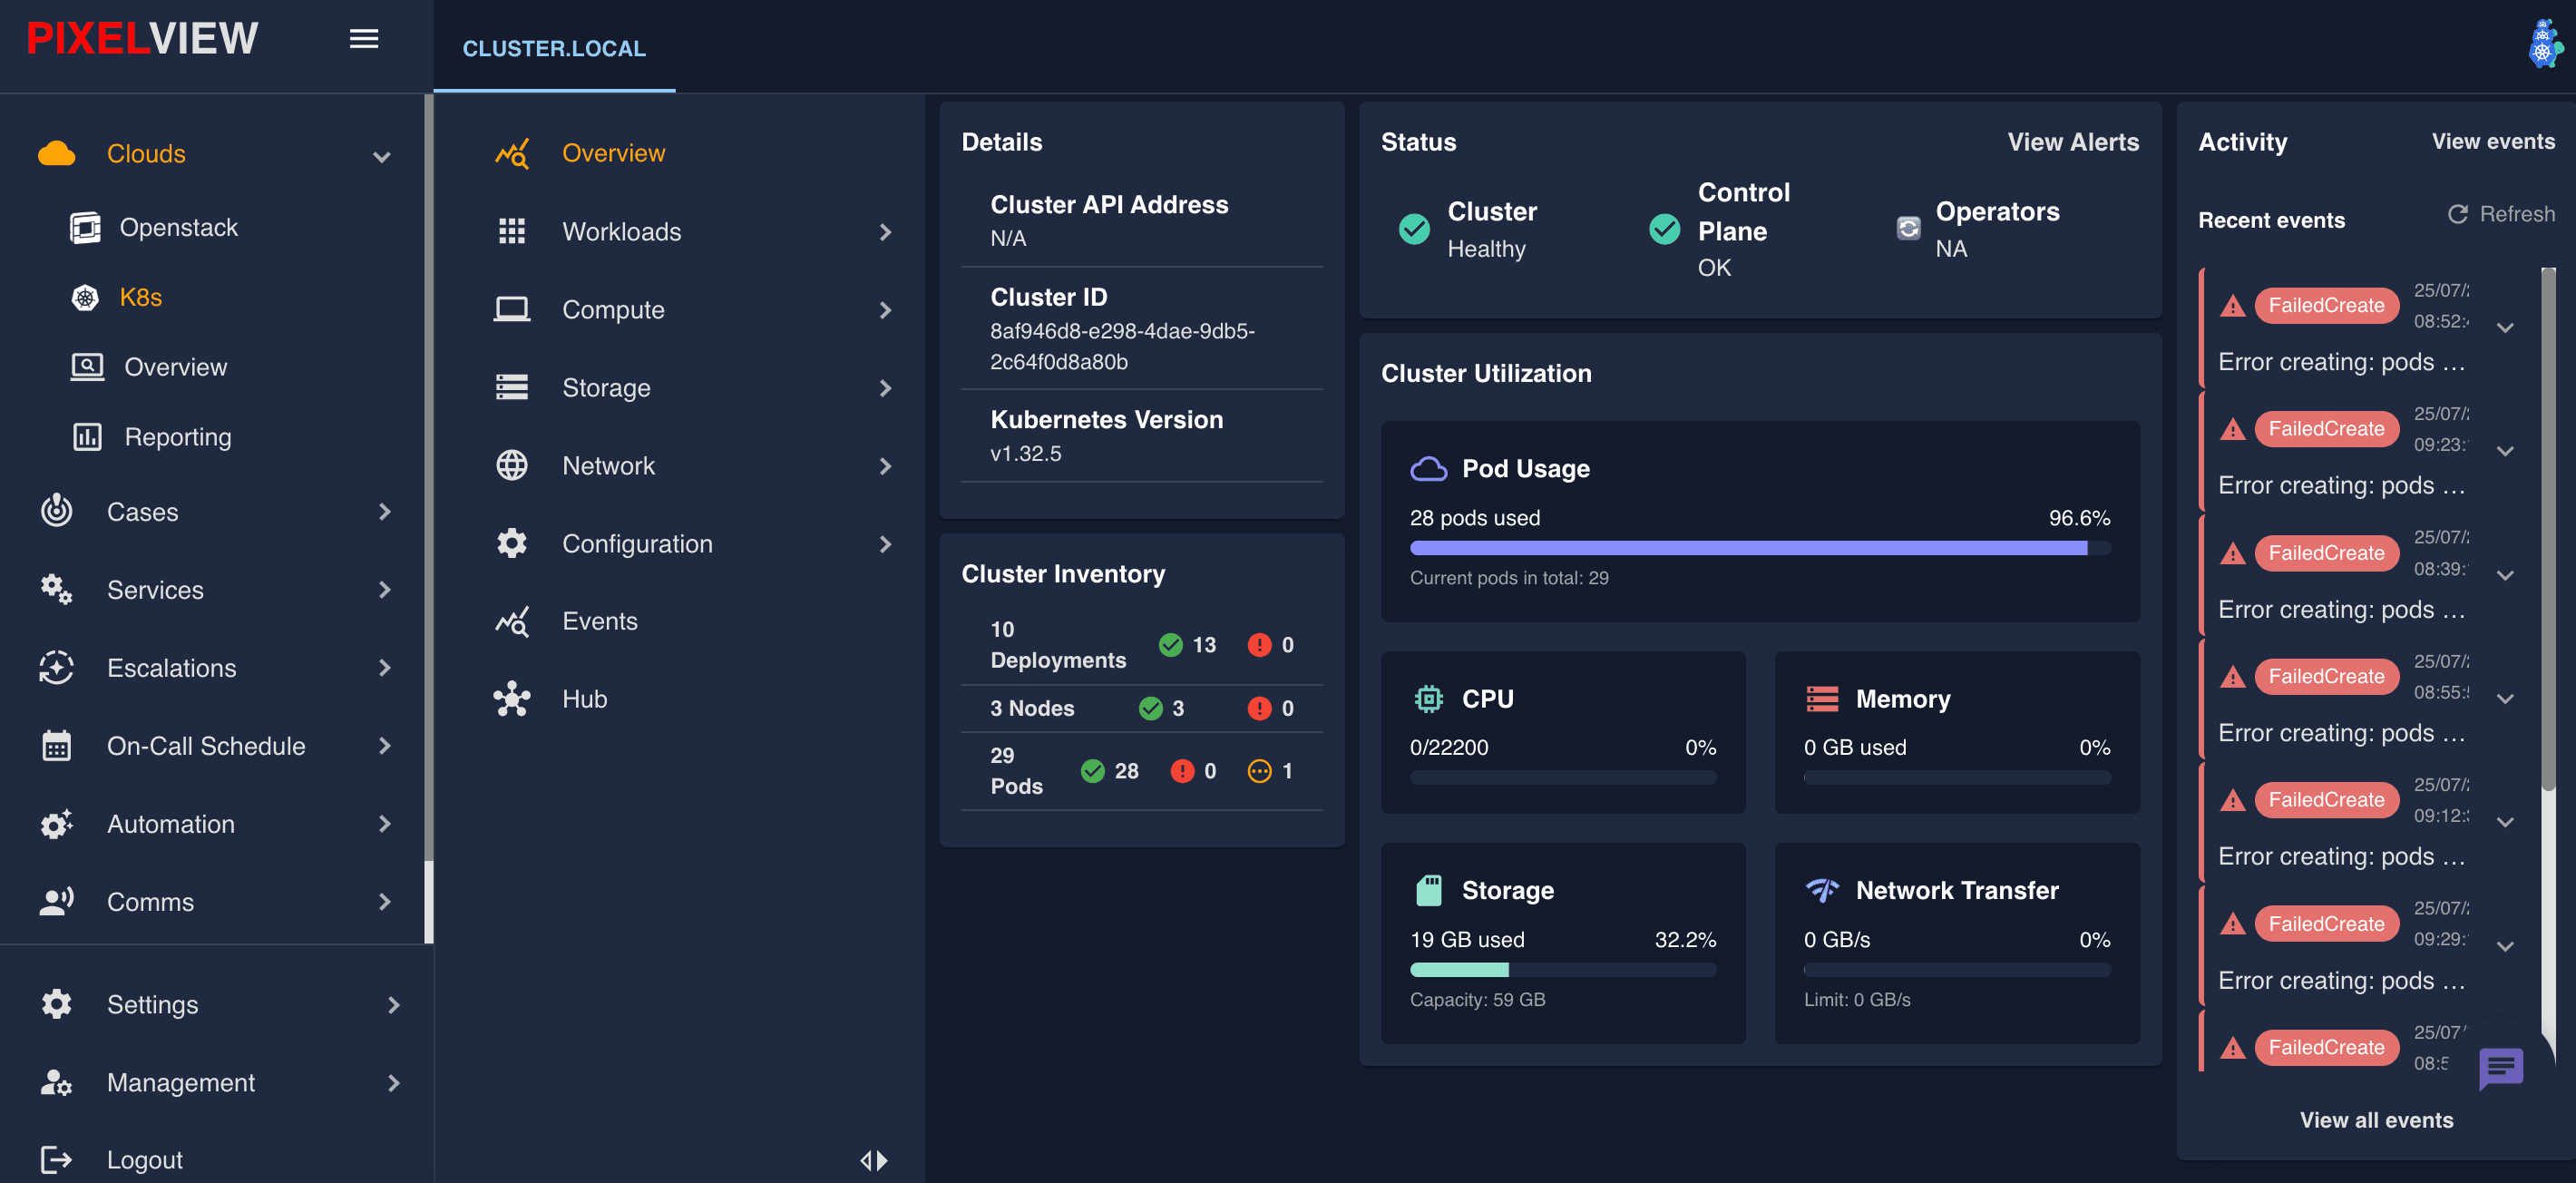Expand the Cases submenu chevron

[x=385, y=511]
